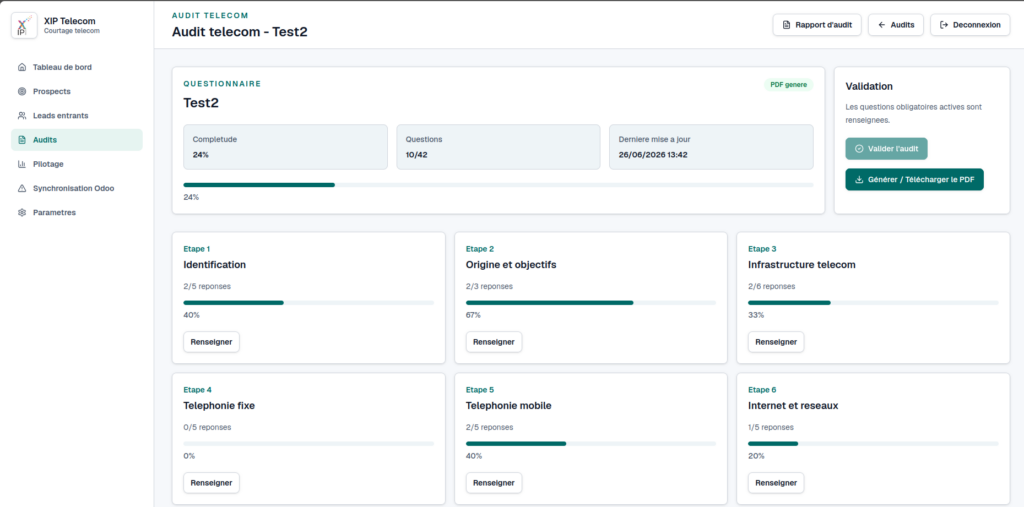Click the 2/6 reponses count text
This screenshot has width=1024, height=507.
pos(772,286)
